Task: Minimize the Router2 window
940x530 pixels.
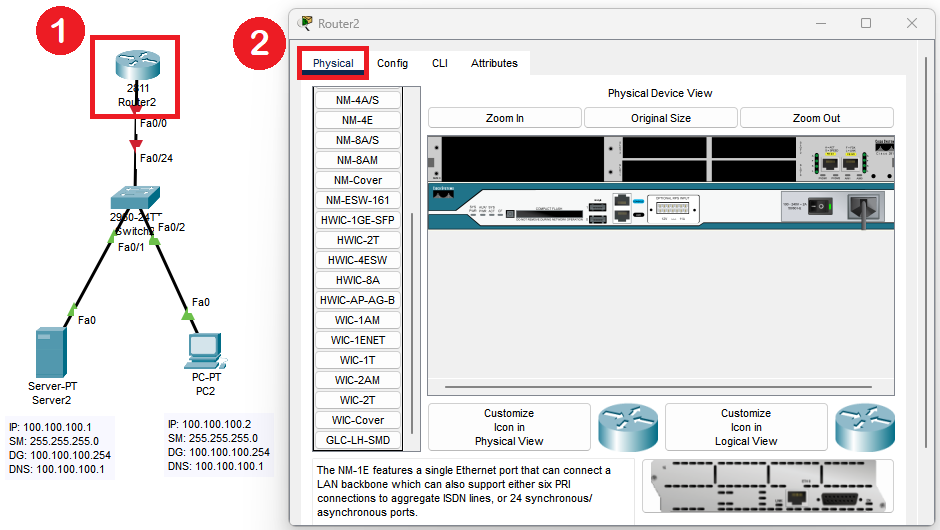Action: point(821,23)
